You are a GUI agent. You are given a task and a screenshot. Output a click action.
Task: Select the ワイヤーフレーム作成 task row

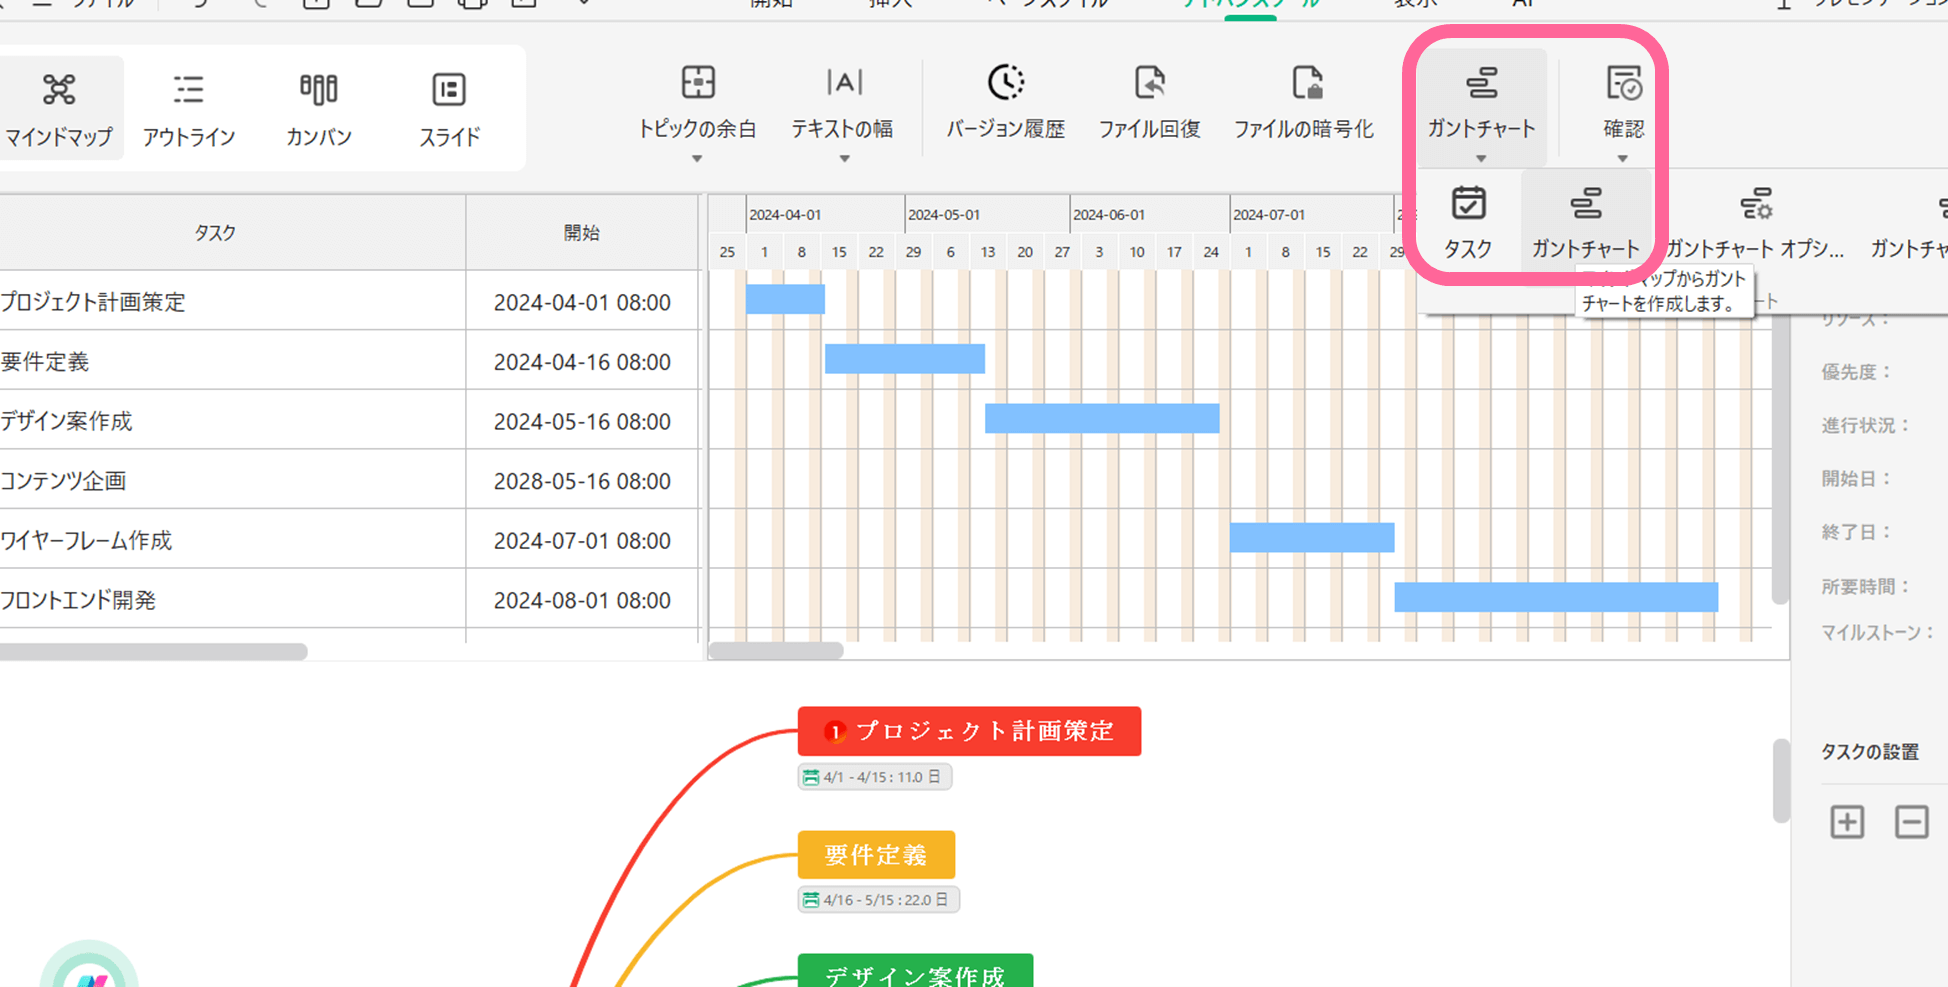point(349,540)
